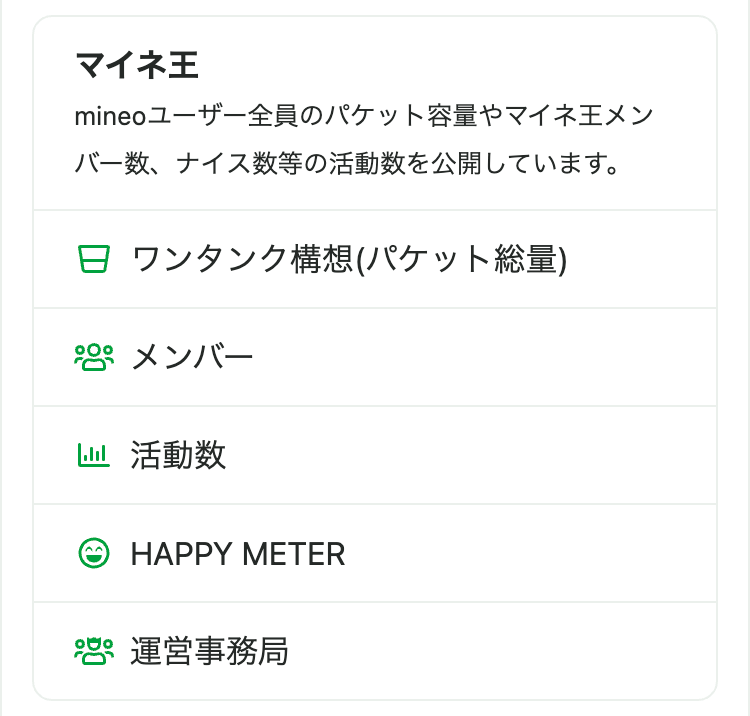
Task: Select the HAPPY METER label
Action: pyautogui.click(x=237, y=554)
